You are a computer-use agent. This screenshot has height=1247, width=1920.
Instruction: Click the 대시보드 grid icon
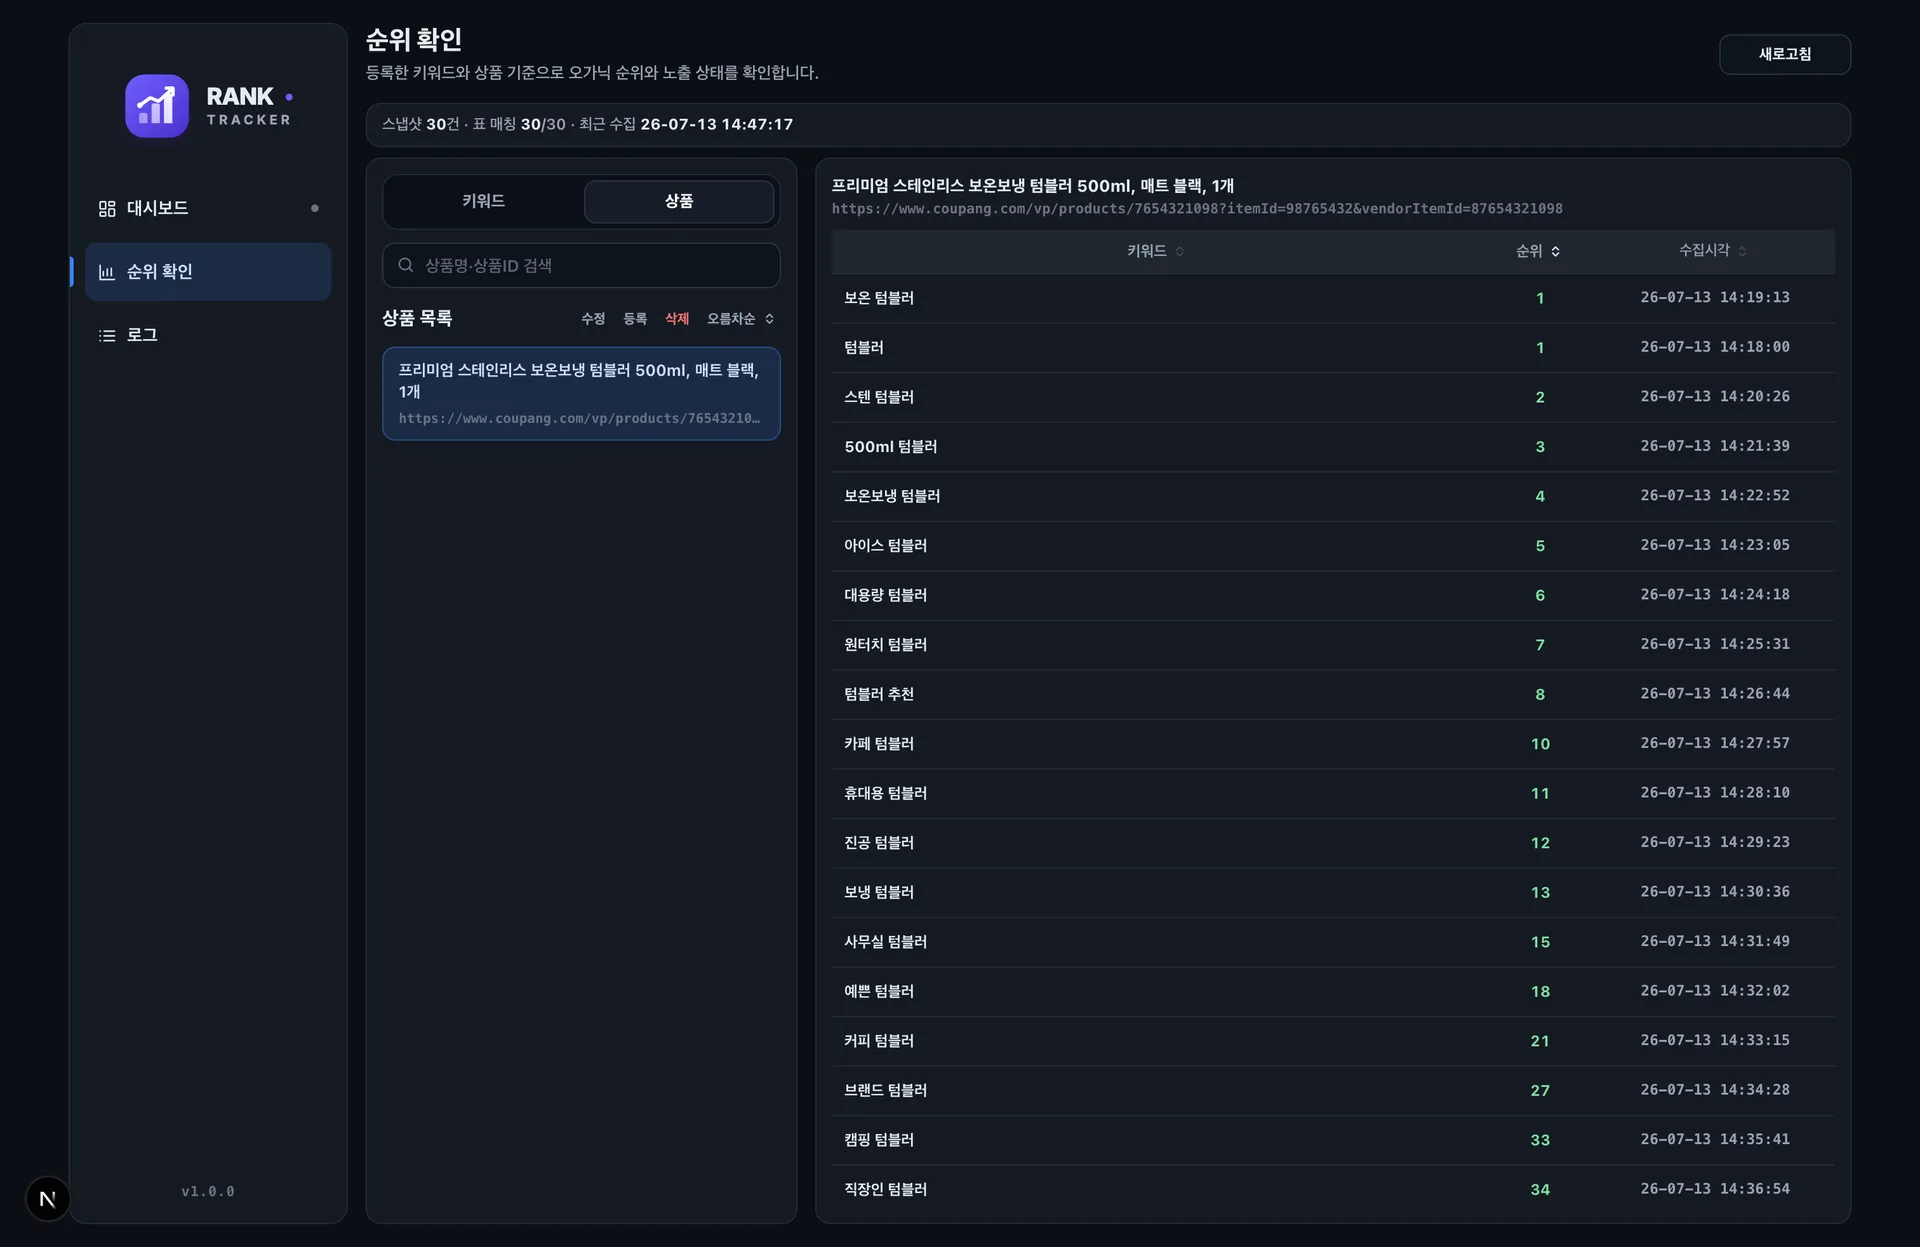pos(107,208)
